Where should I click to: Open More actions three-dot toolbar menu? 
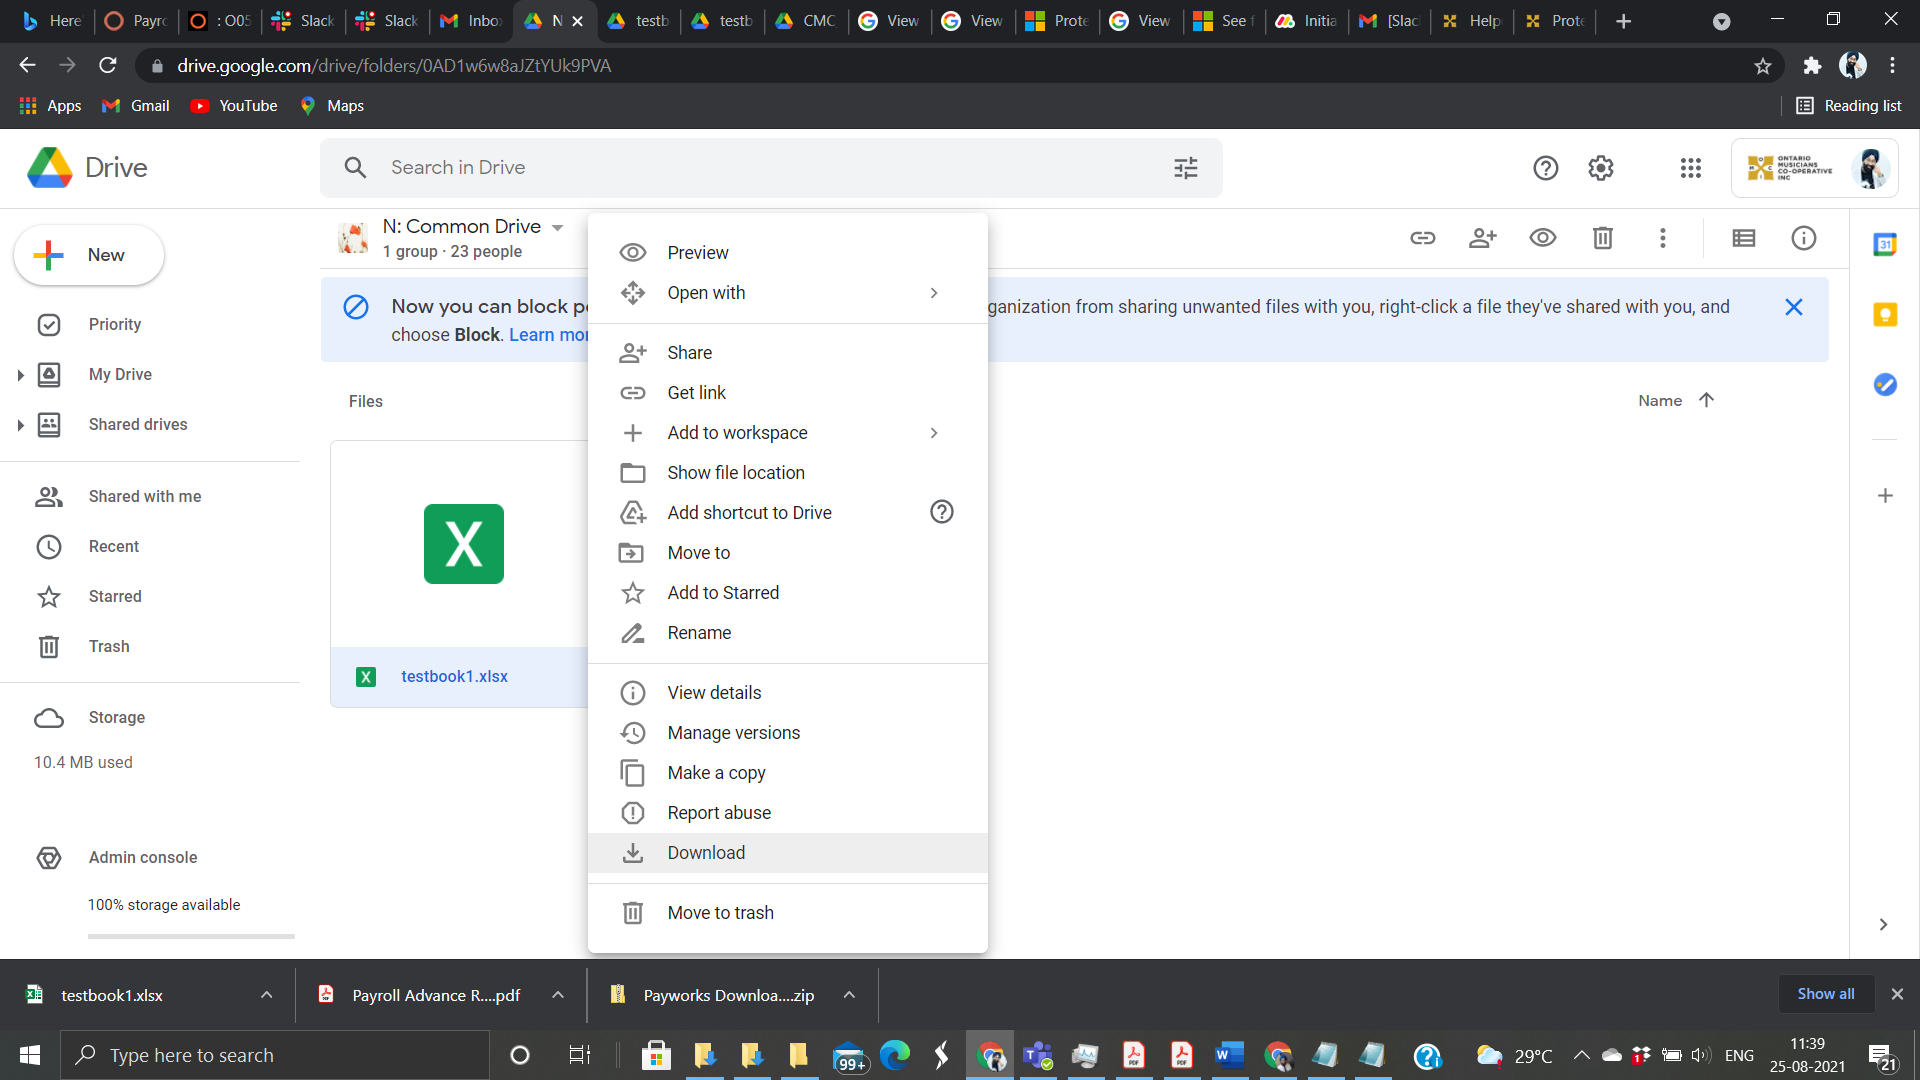(x=1663, y=238)
